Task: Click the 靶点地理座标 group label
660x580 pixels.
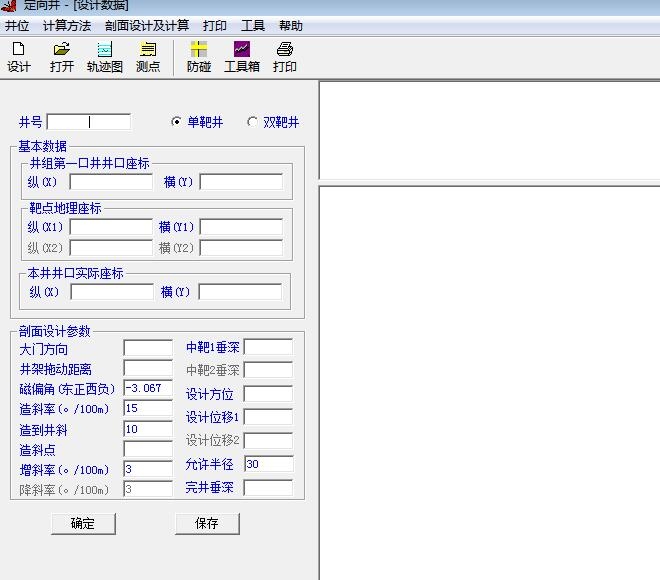Action: tap(65, 208)
